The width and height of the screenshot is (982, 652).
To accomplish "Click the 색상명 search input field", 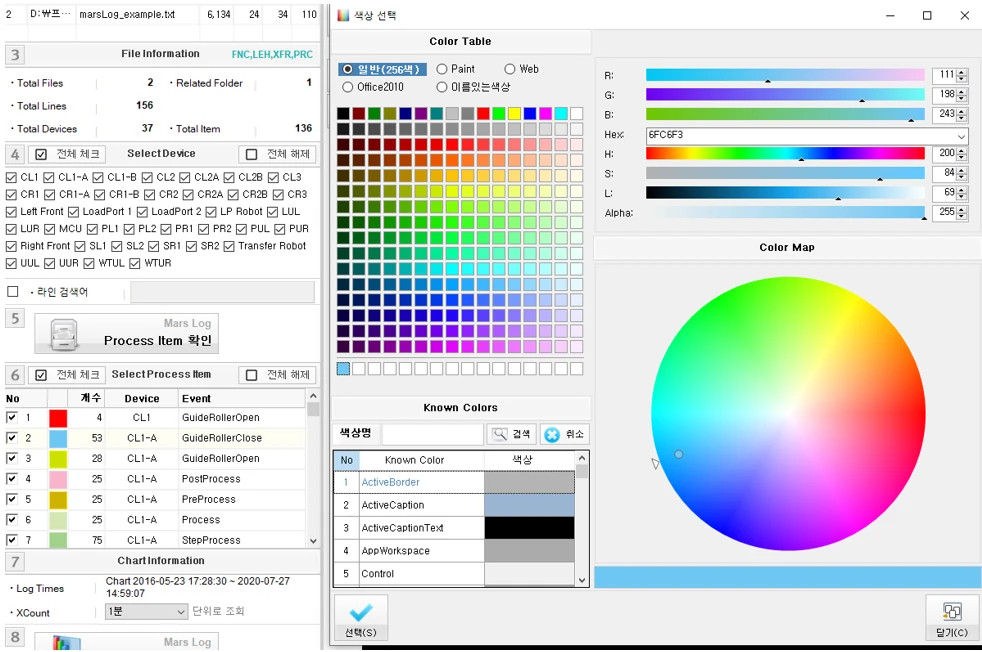I will (x=432, y=434).
